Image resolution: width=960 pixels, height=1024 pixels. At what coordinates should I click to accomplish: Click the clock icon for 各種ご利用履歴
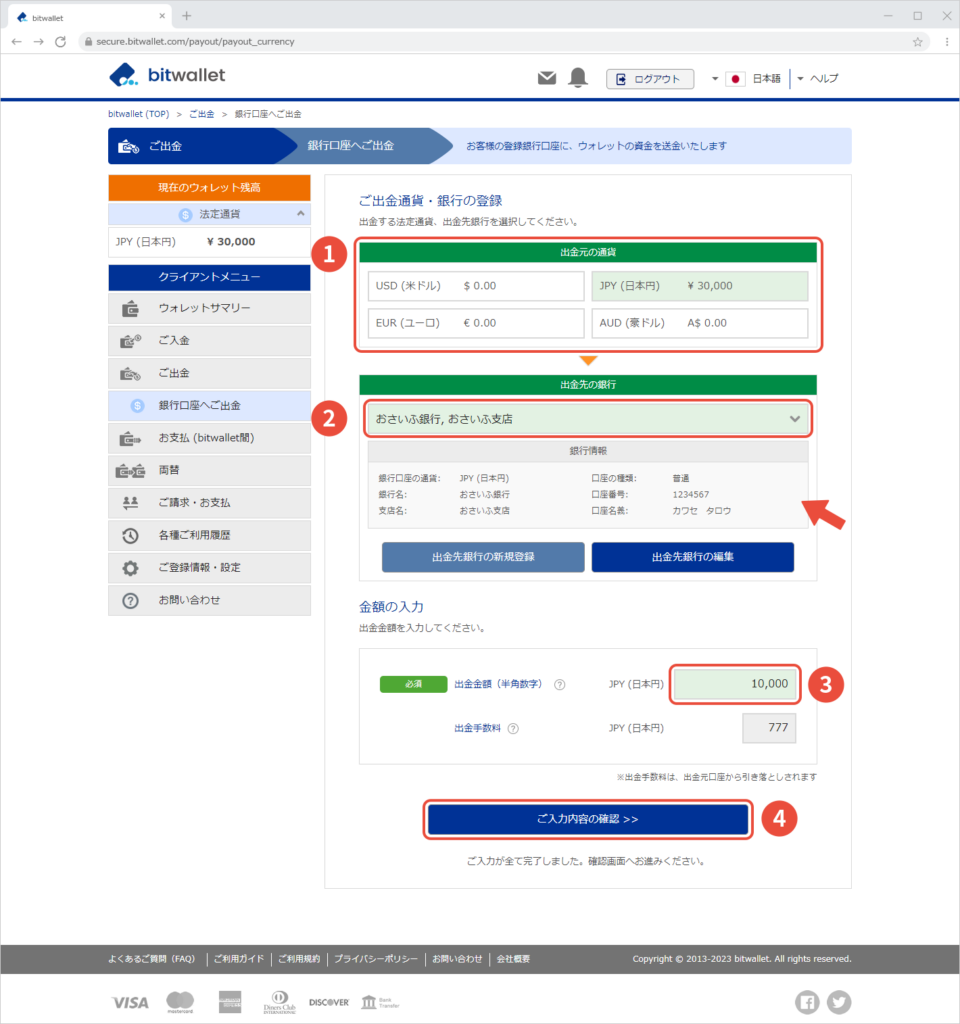coord(131,536)
